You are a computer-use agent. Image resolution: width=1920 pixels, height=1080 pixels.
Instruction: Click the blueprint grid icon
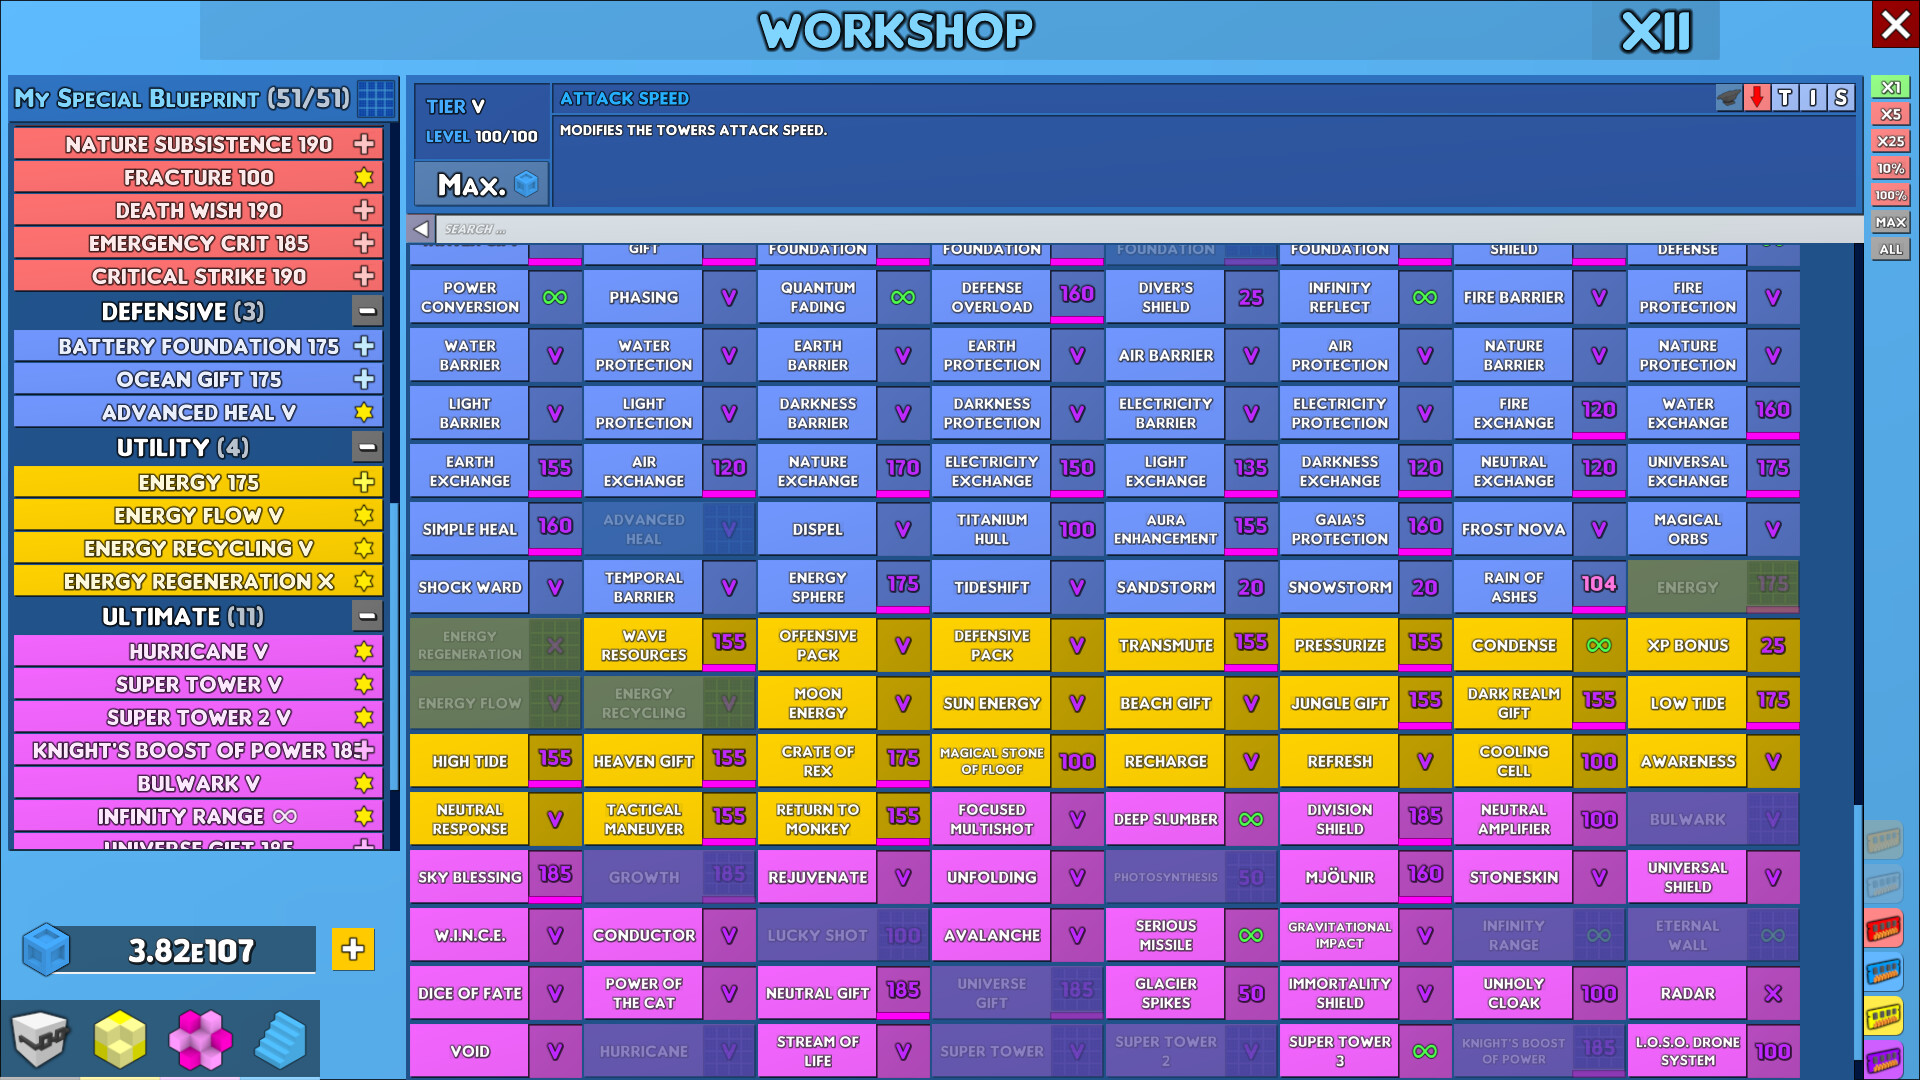(x=376, y=99)
